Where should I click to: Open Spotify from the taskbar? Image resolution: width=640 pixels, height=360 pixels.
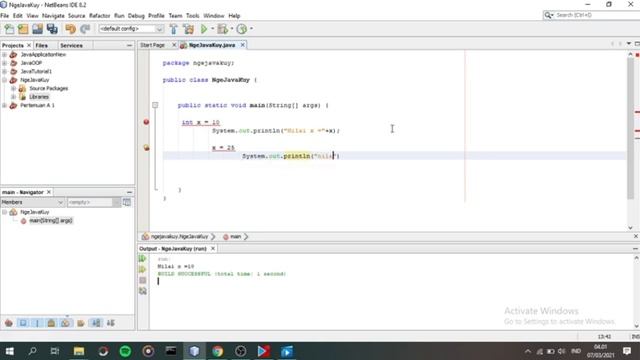[x=125, y=351]
